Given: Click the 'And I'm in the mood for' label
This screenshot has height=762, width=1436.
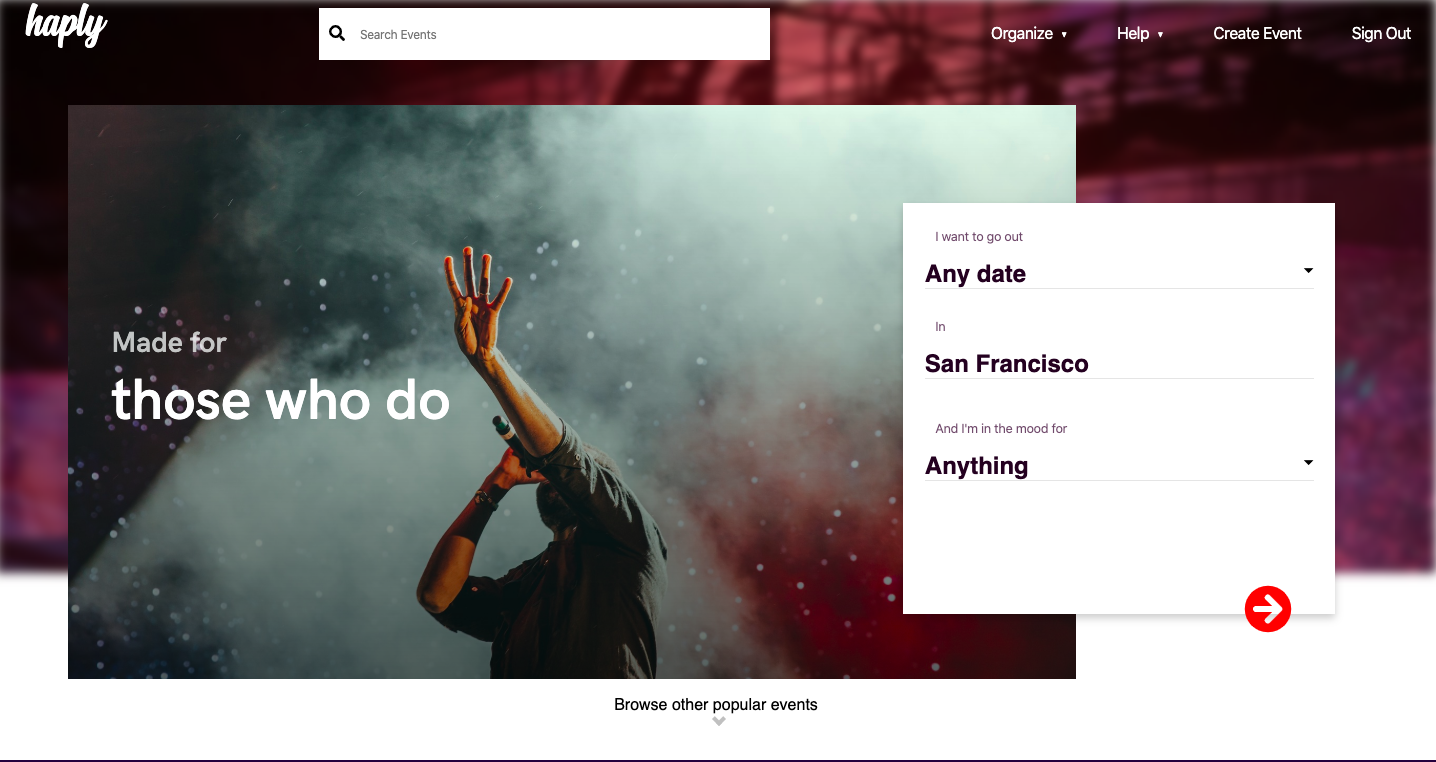Looking at the screenshot, I should tap(1001, 428).
